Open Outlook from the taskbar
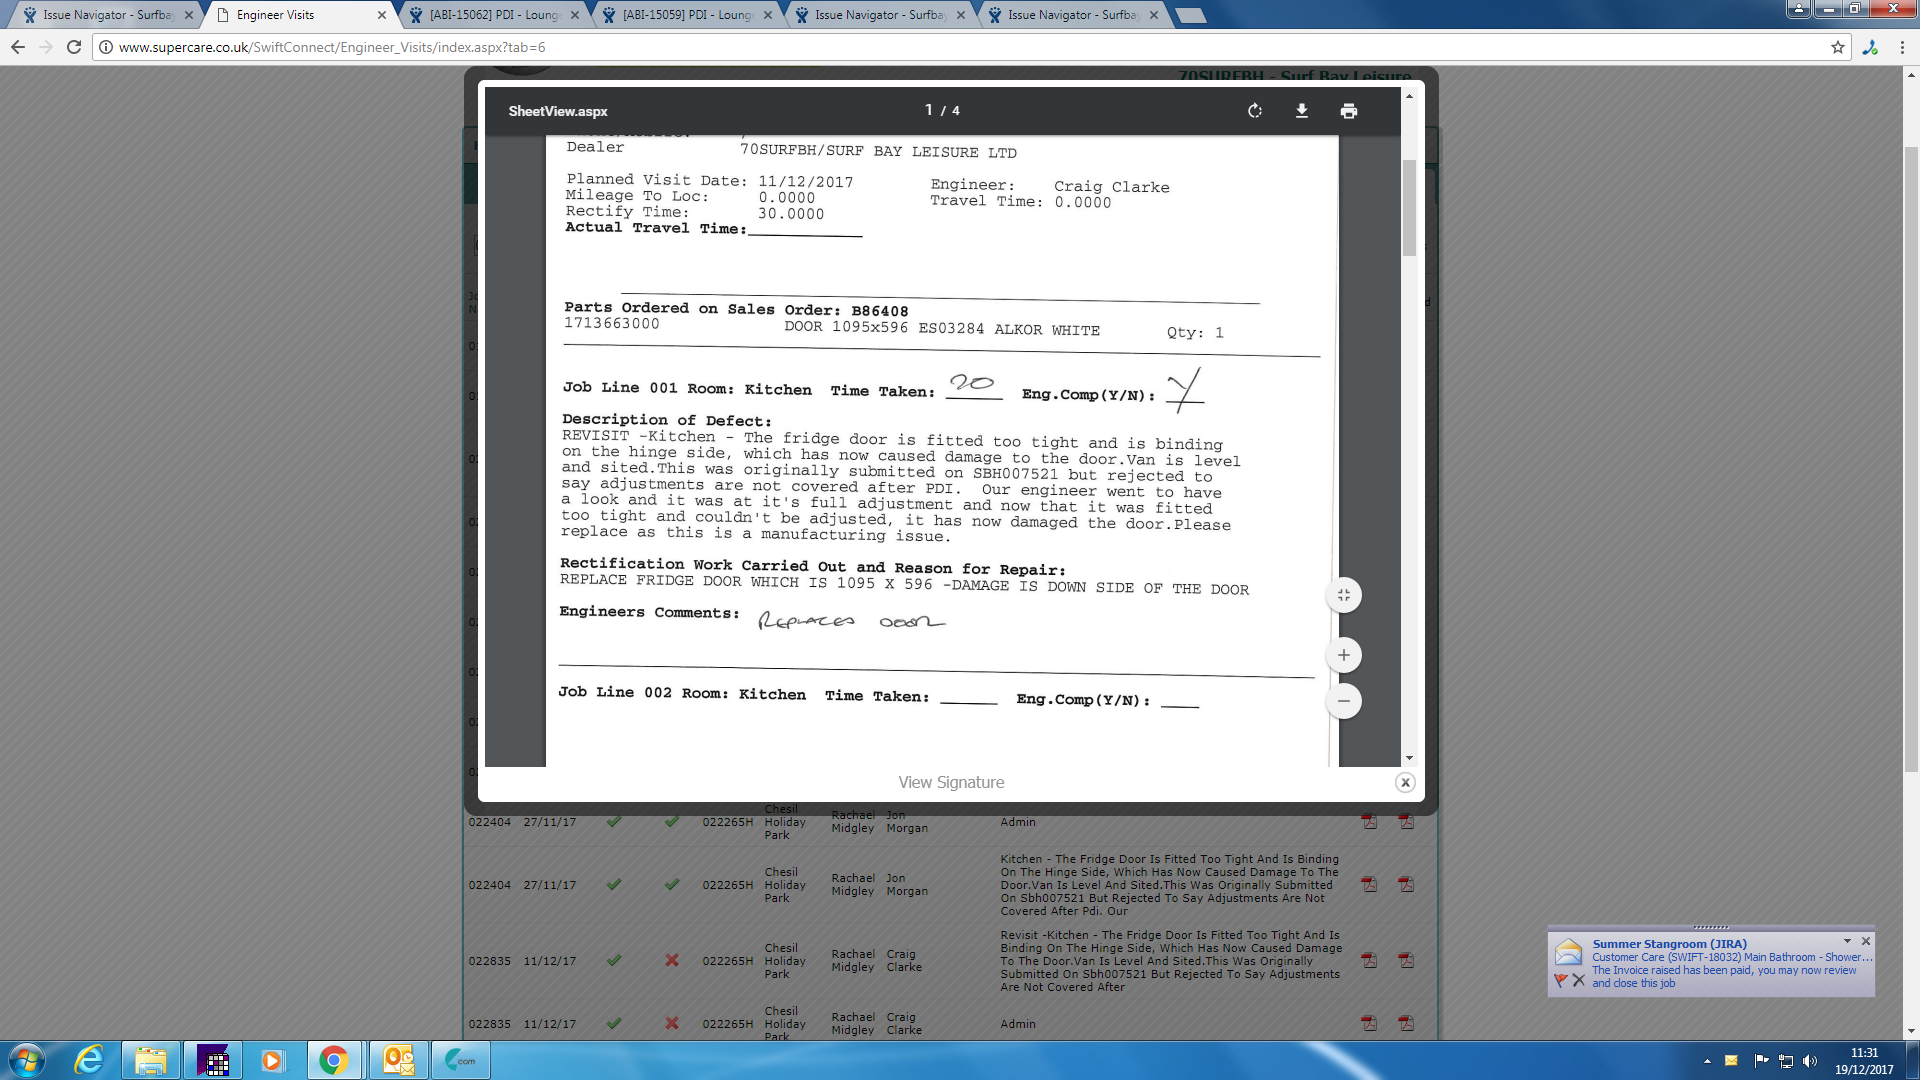The width and height of the screenshot is (1920, 1080). 399,1060
